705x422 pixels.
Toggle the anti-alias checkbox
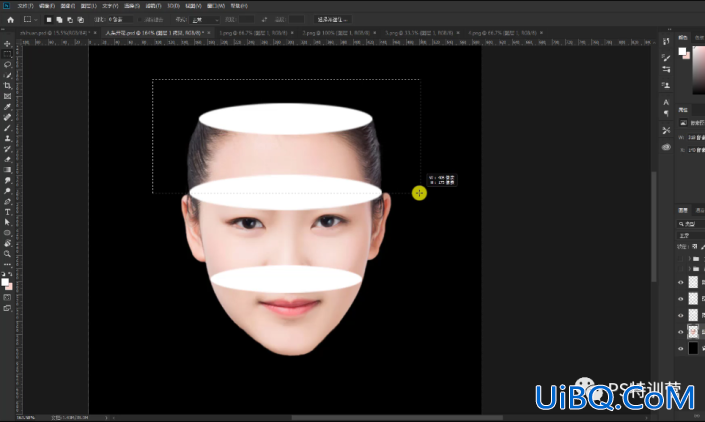[x=140, y=20]
